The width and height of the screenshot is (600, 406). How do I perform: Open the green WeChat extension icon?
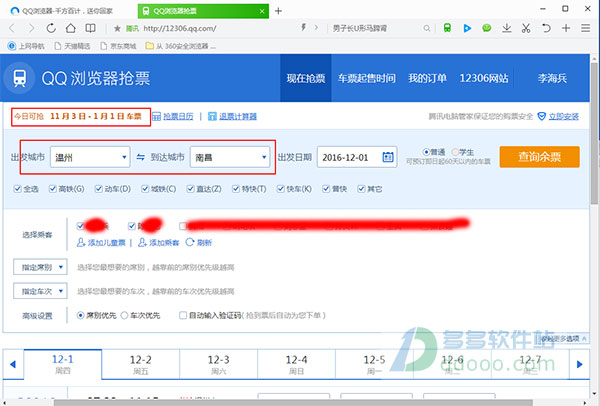point(486,28)
